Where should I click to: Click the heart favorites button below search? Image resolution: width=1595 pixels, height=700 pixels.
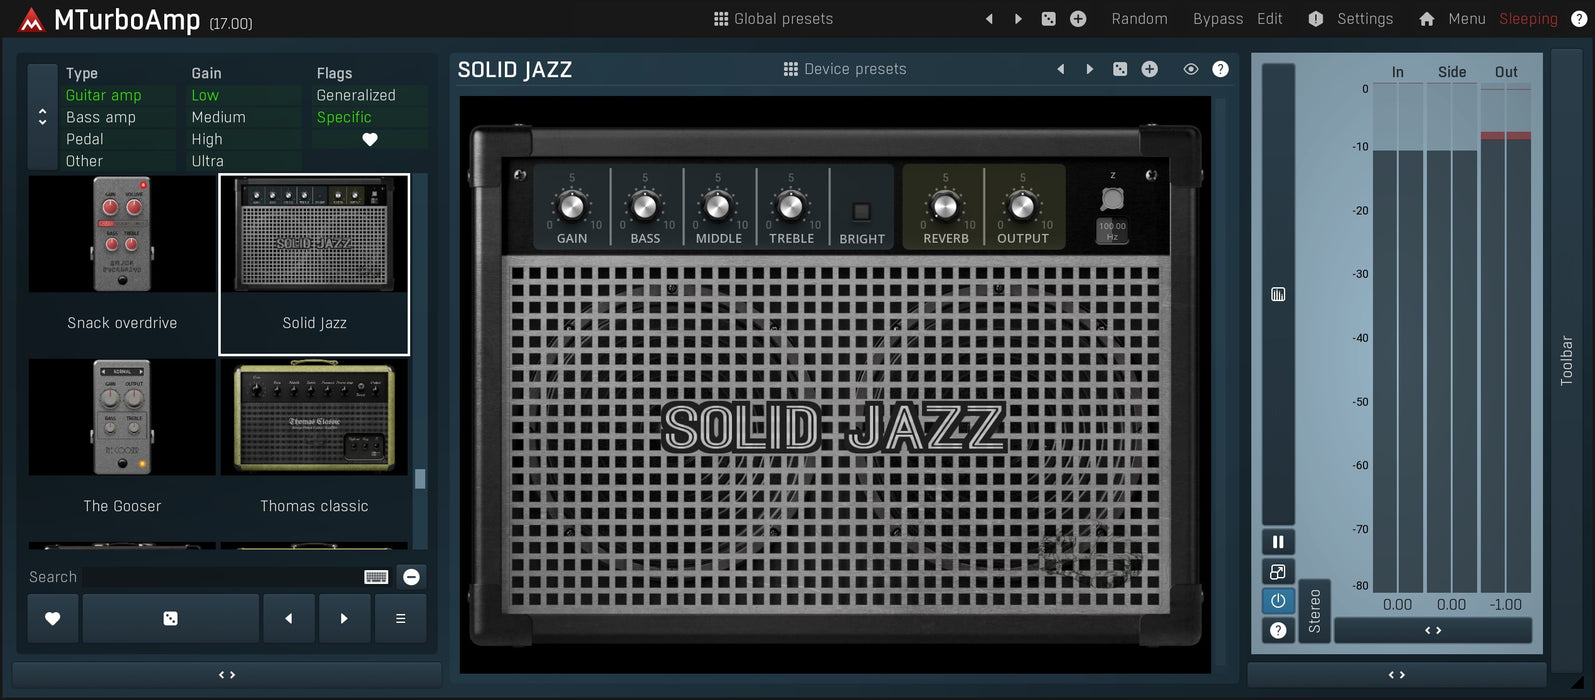click(x=53, y=619)
